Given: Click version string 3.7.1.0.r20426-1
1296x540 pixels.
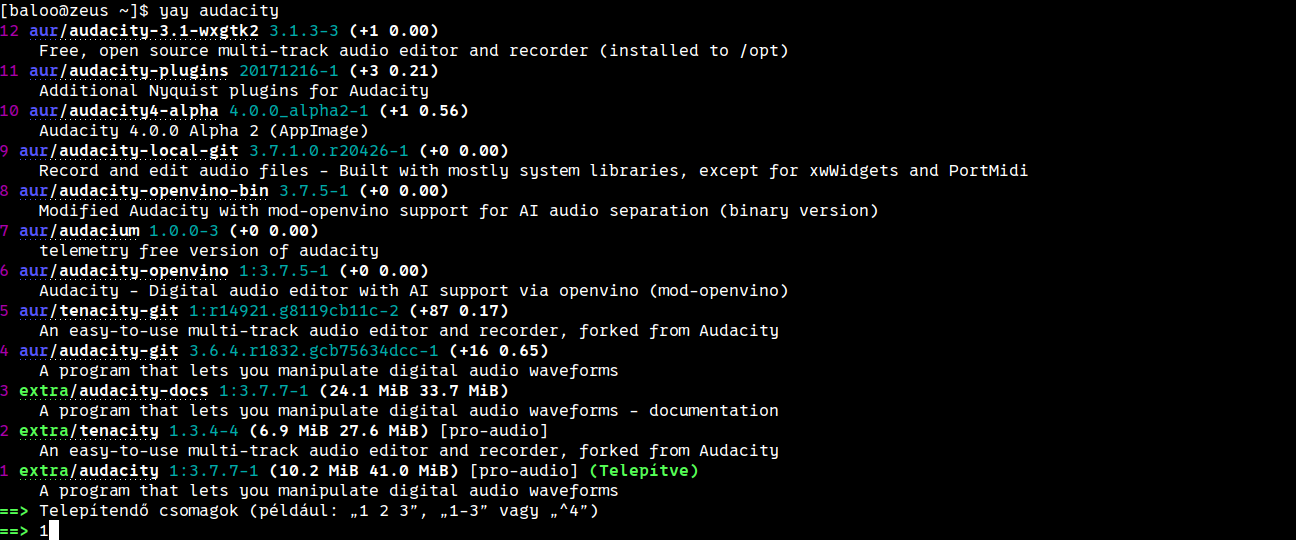Looking at the screenshot, I should (x=329, y=151).
